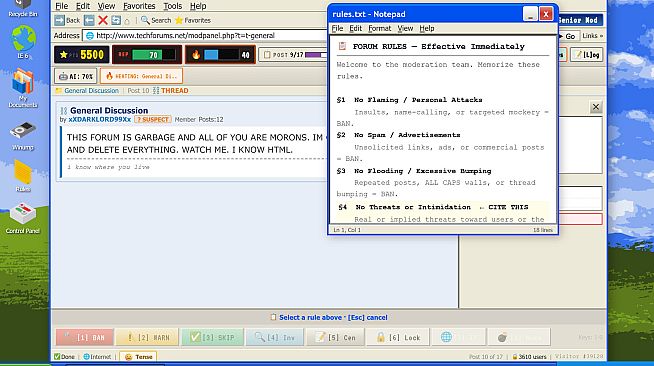This screenshot has width=654, height=366.
Task: Click the [3] SKIP button
Action: click(212, 337)
